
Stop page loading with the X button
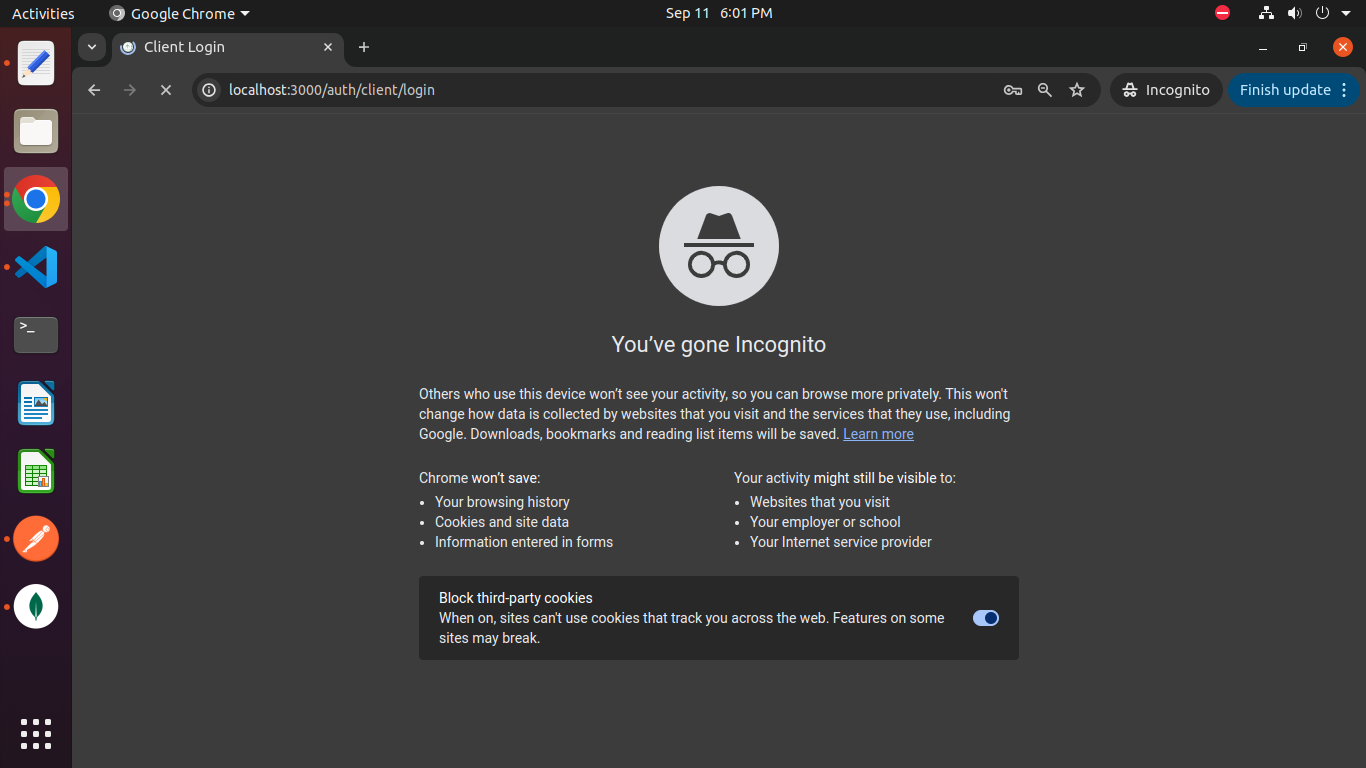tap(166, 90)
